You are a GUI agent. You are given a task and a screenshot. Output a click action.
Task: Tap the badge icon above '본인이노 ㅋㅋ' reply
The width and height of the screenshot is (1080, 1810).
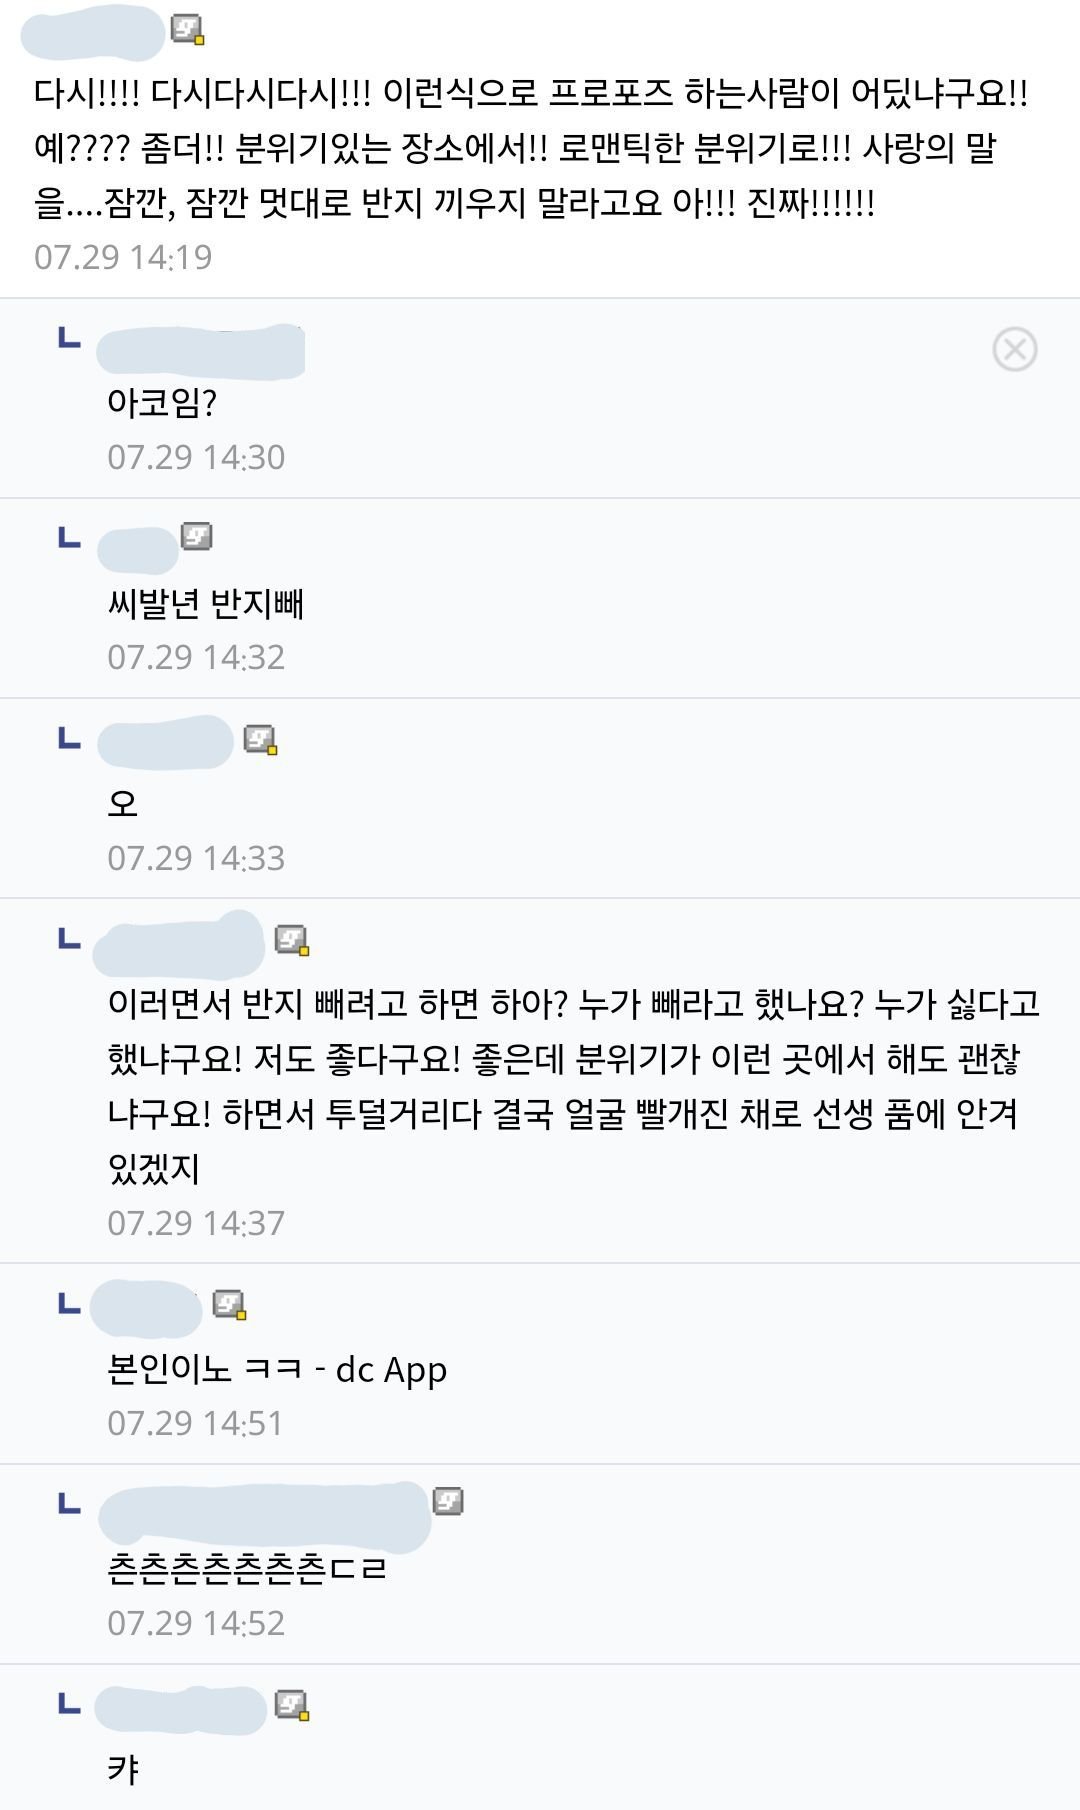coord(230,1304)
